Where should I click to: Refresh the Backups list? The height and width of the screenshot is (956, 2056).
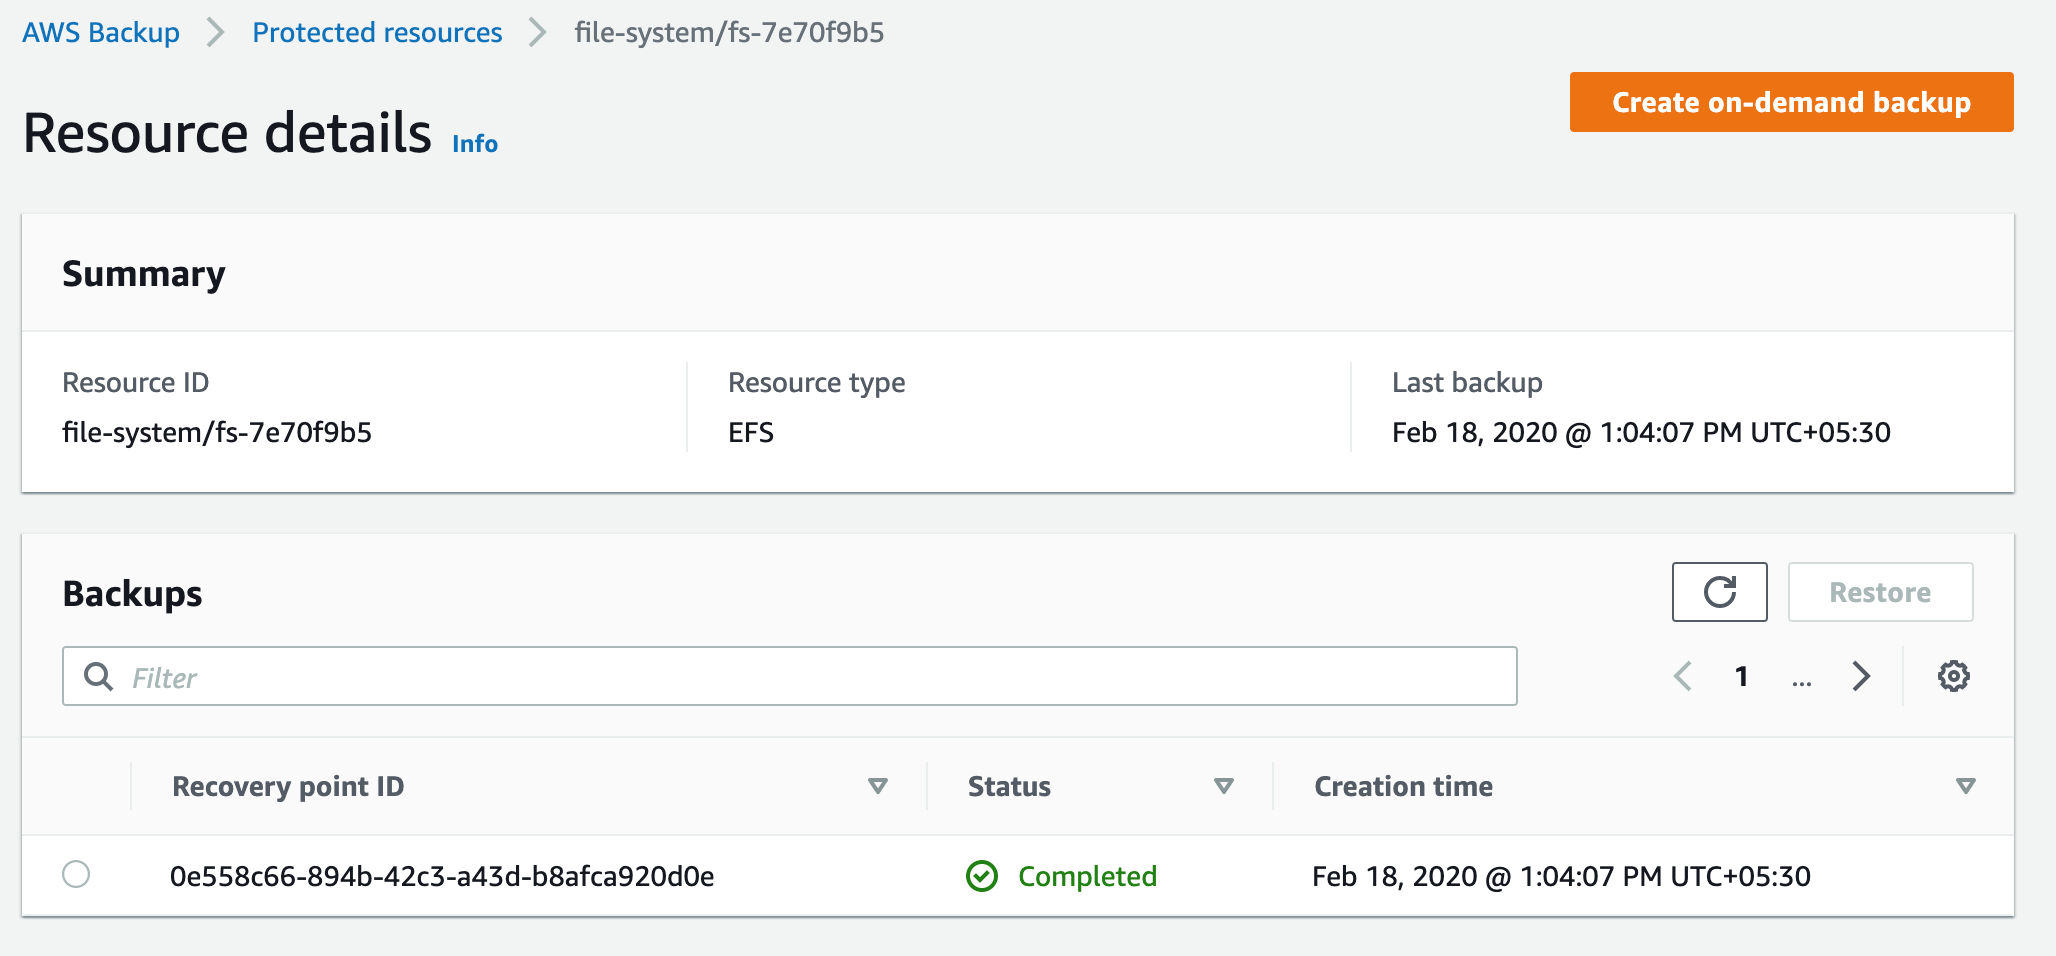1719,591
